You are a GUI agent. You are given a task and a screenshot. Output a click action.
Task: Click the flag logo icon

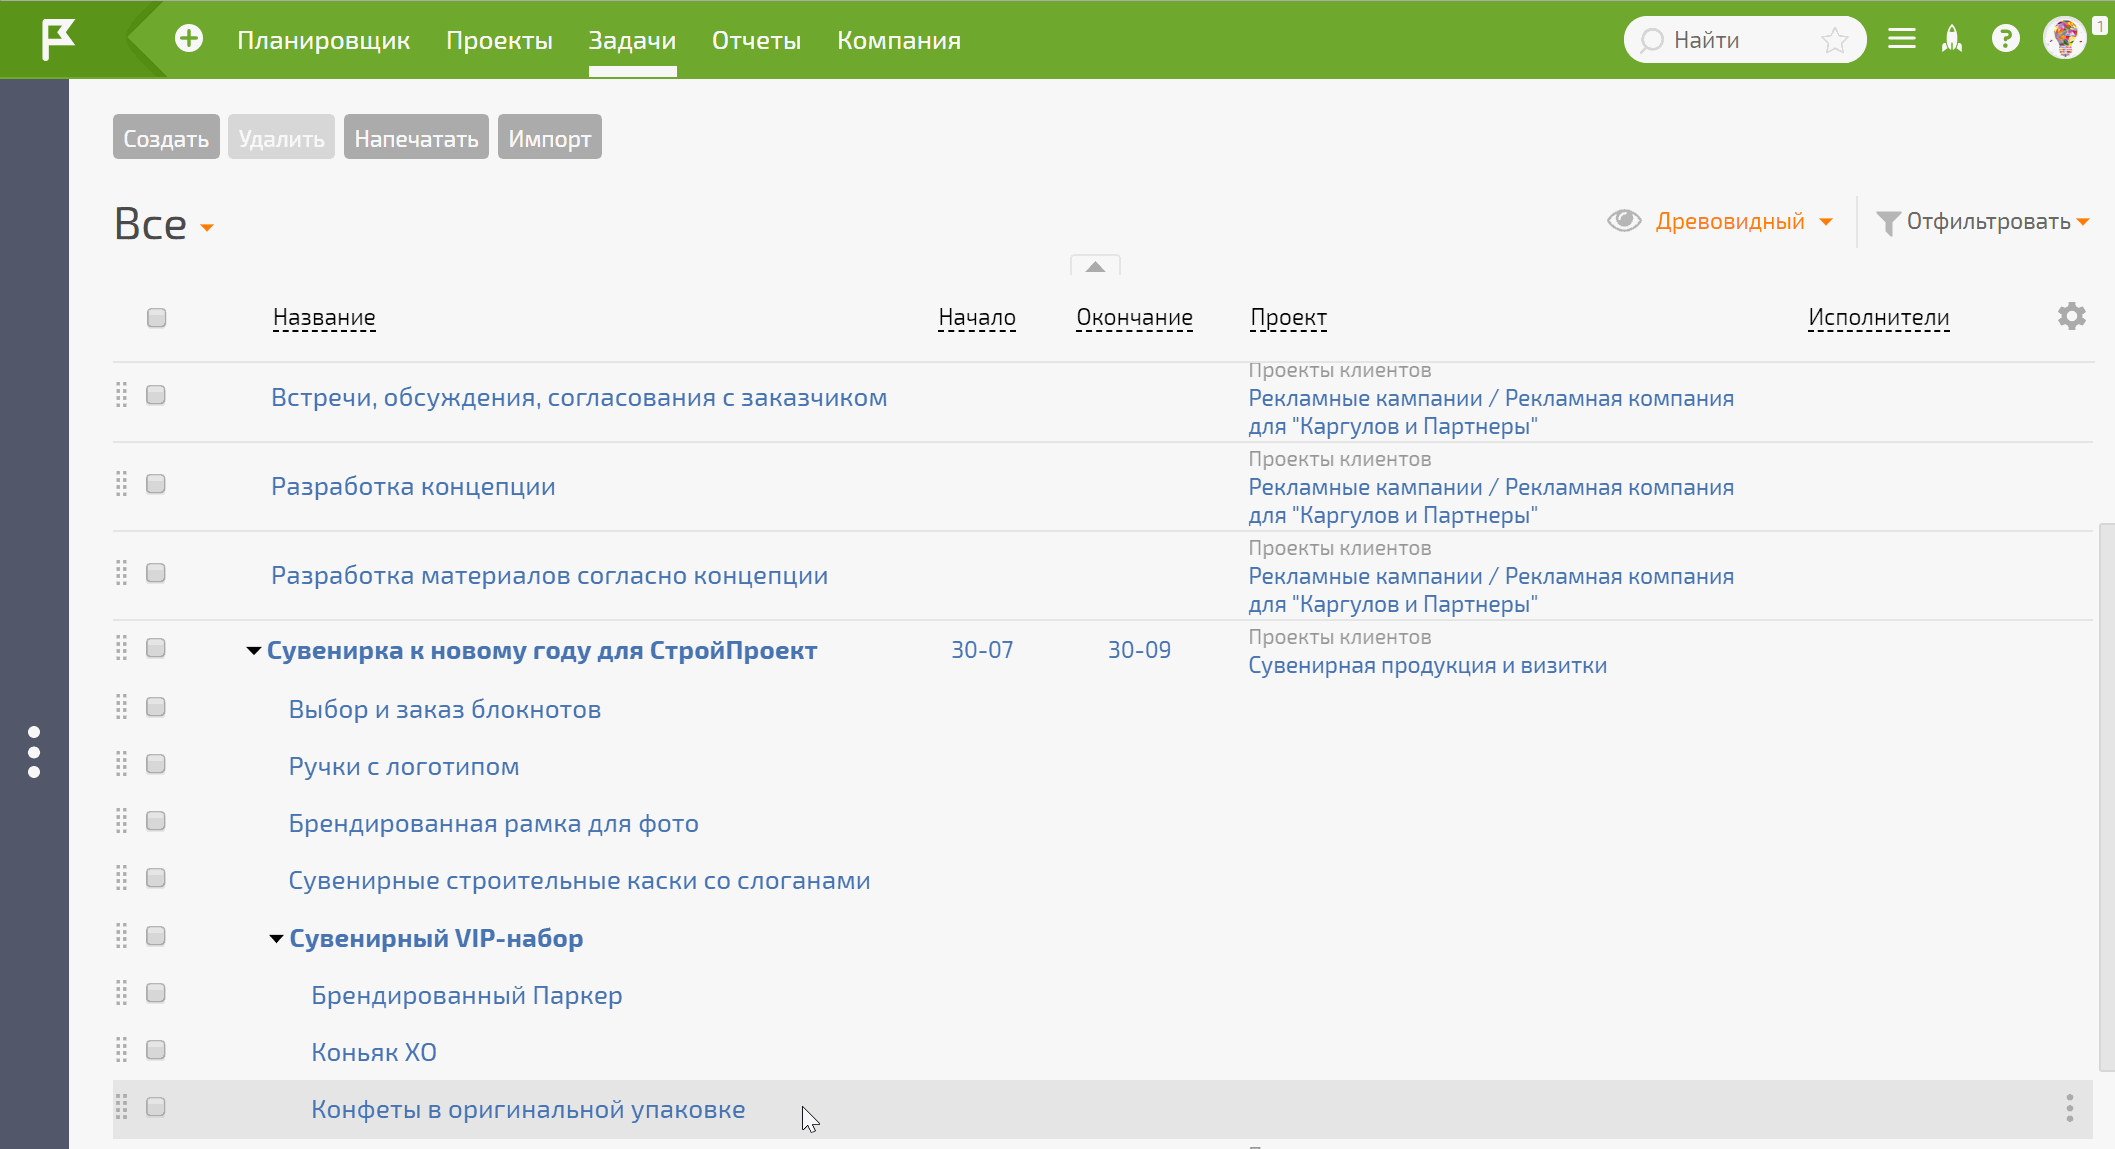(x=58, y=40)
